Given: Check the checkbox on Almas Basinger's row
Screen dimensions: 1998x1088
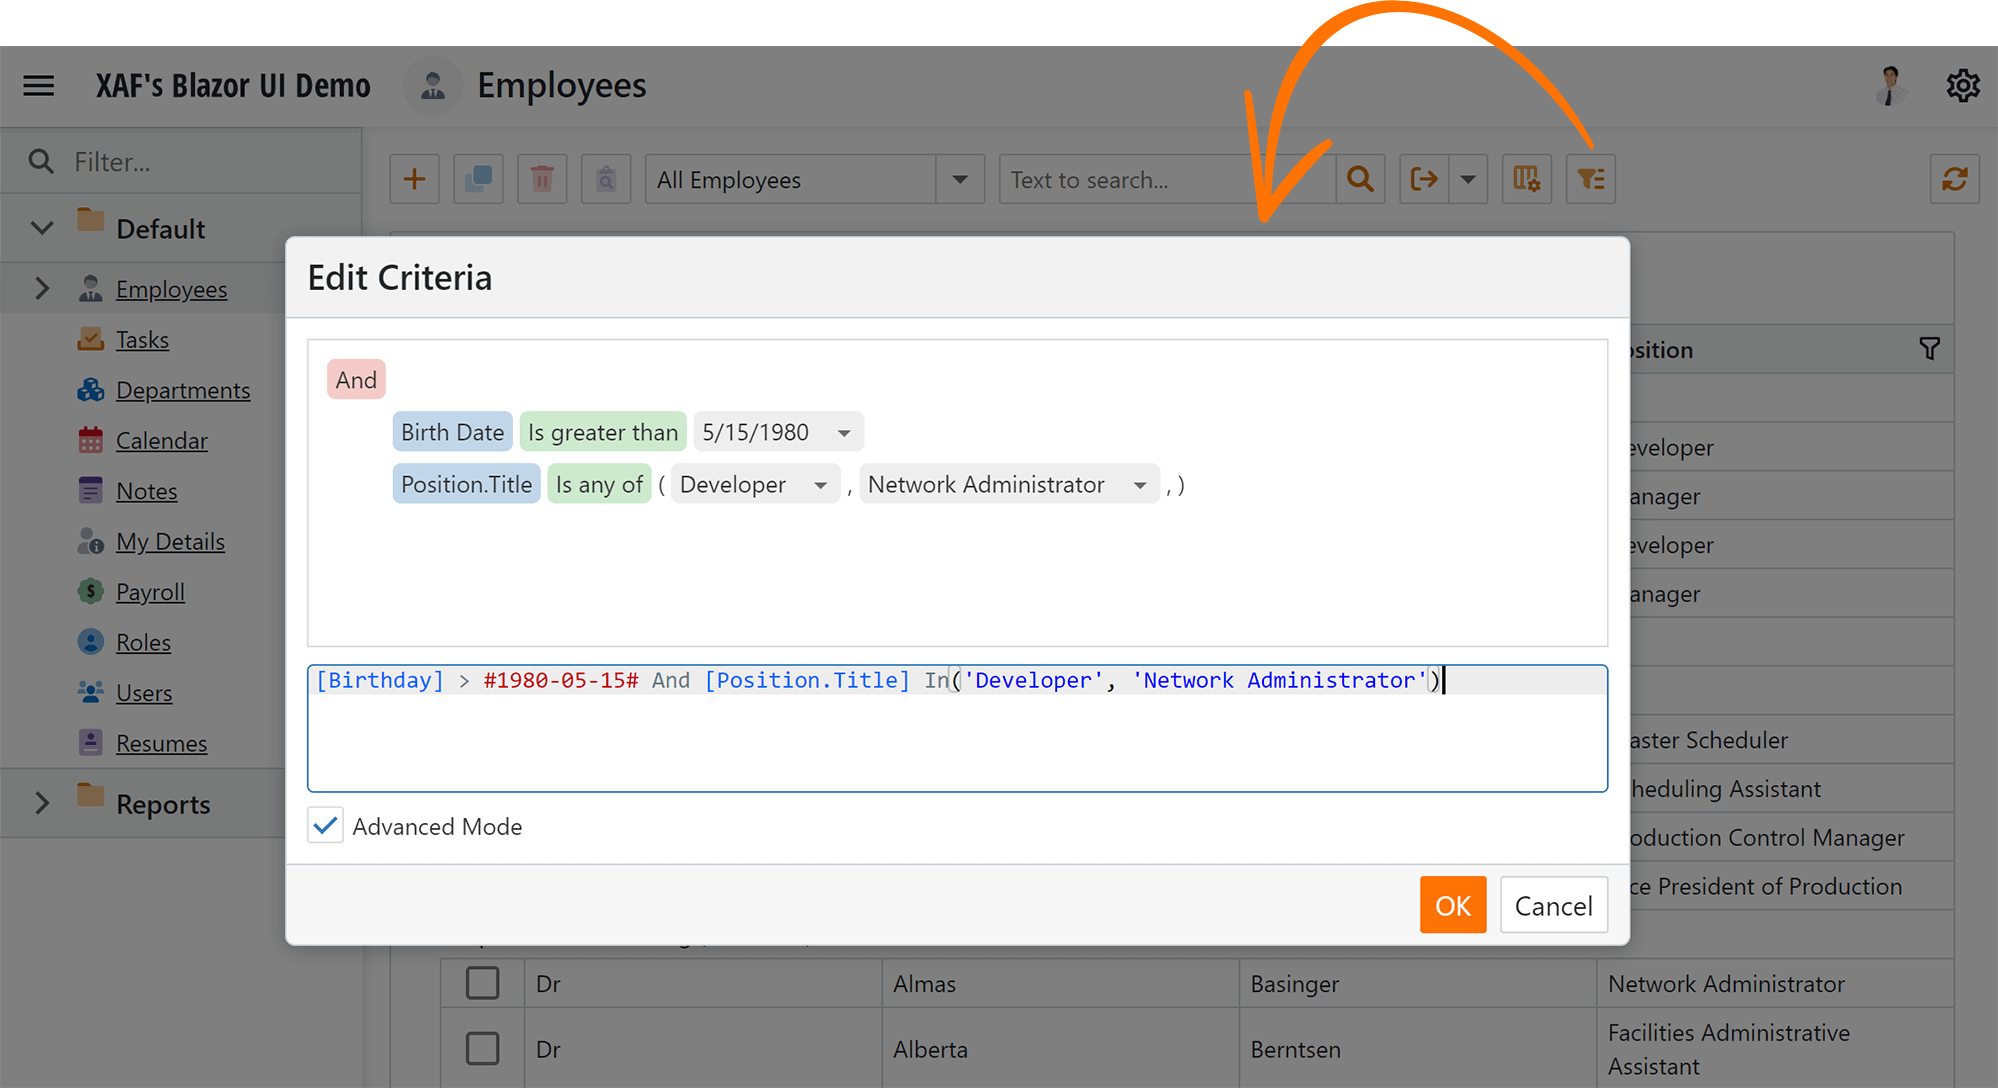Looking at the screenshot, I should pos(483,983).
